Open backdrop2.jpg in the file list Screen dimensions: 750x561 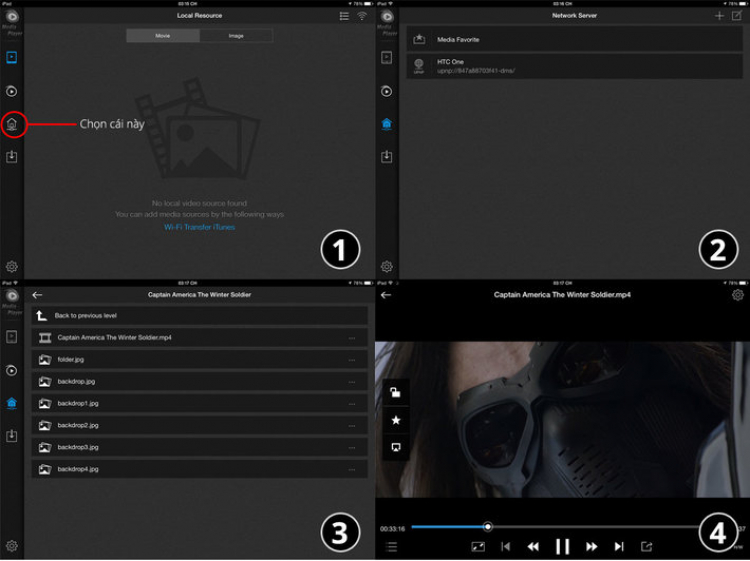[x=199, y=426]
